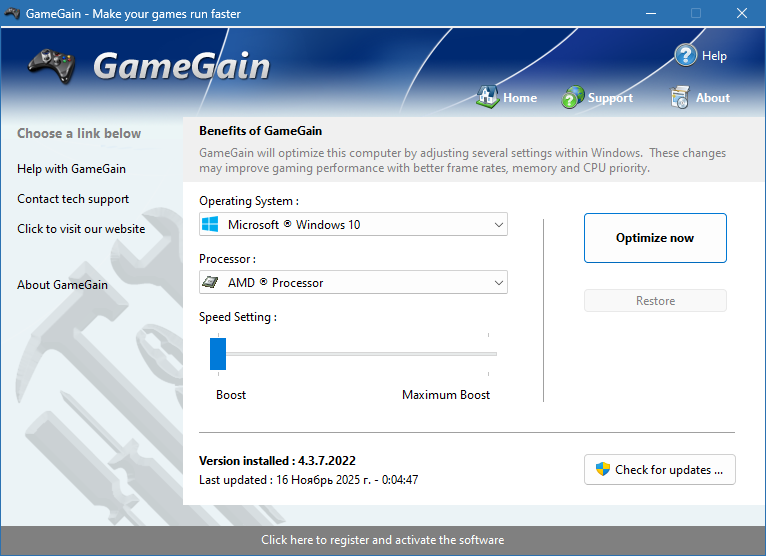The width and height of the screenshot is (766, 556).
Task: Click the Benefits of GameGain heading
Action: (x=260, y=131)
